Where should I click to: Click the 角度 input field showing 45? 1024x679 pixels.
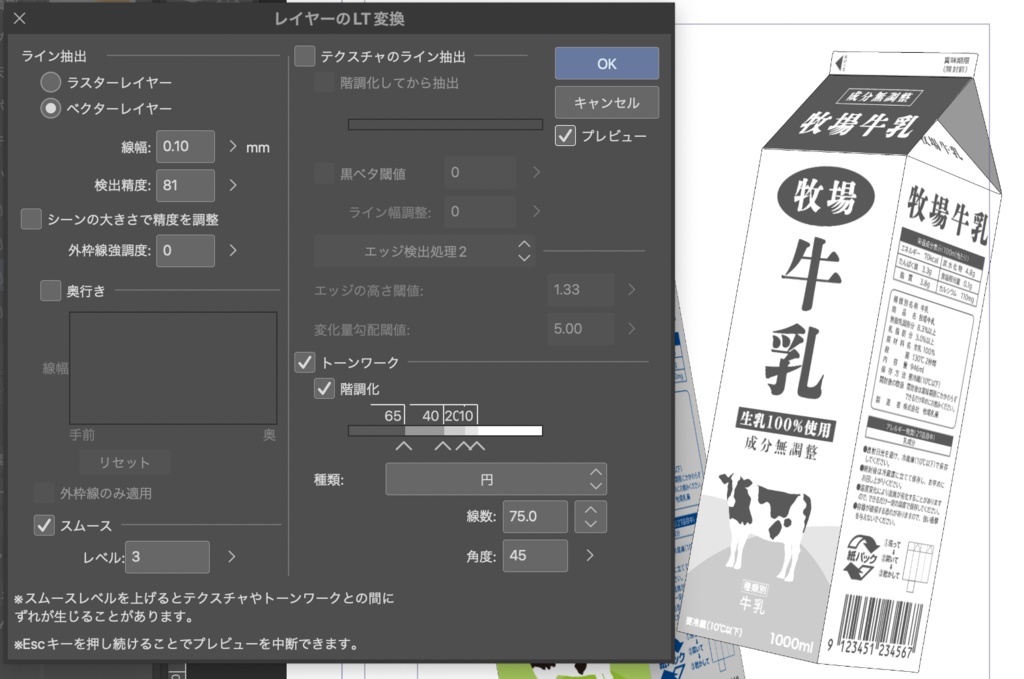coord(534,556)
